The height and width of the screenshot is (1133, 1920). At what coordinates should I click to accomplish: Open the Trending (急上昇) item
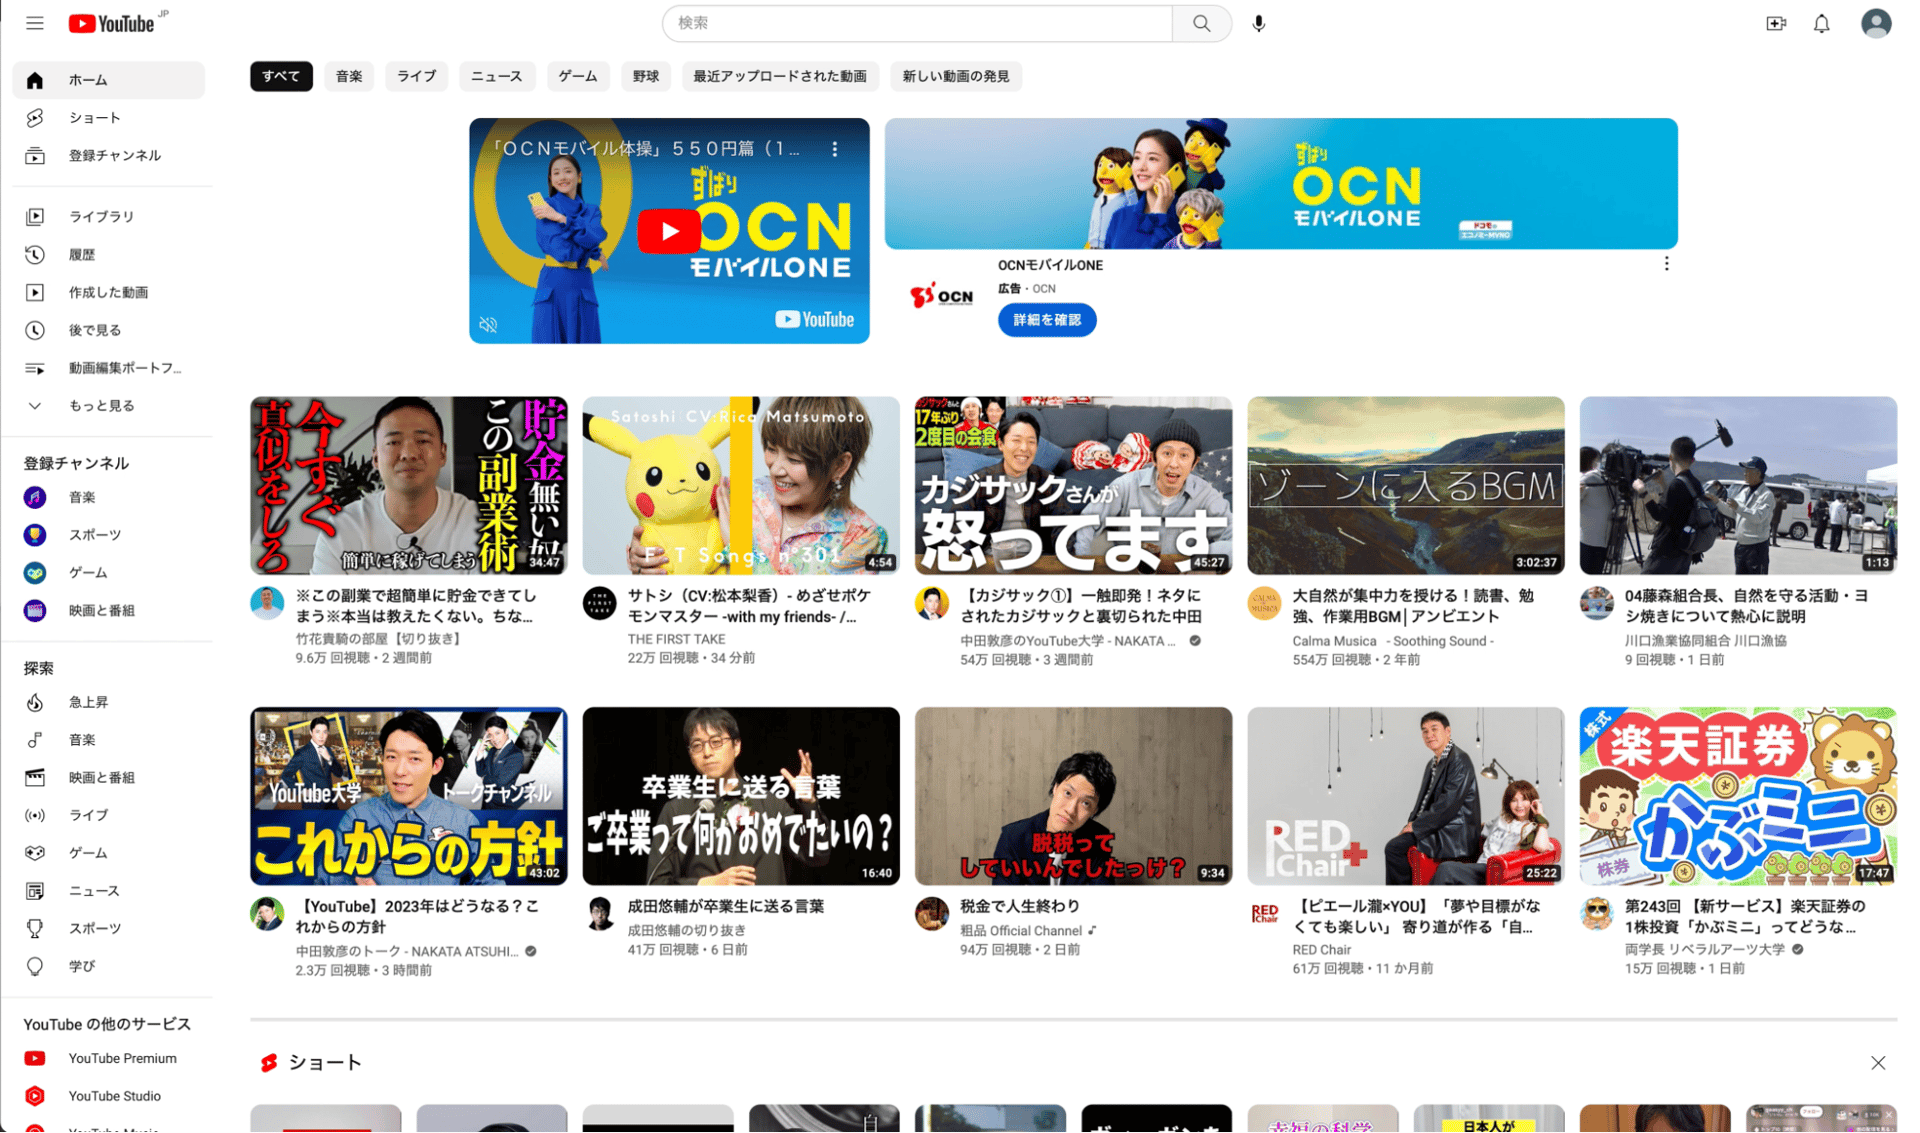pyautogui.click(x=88, y=702)
